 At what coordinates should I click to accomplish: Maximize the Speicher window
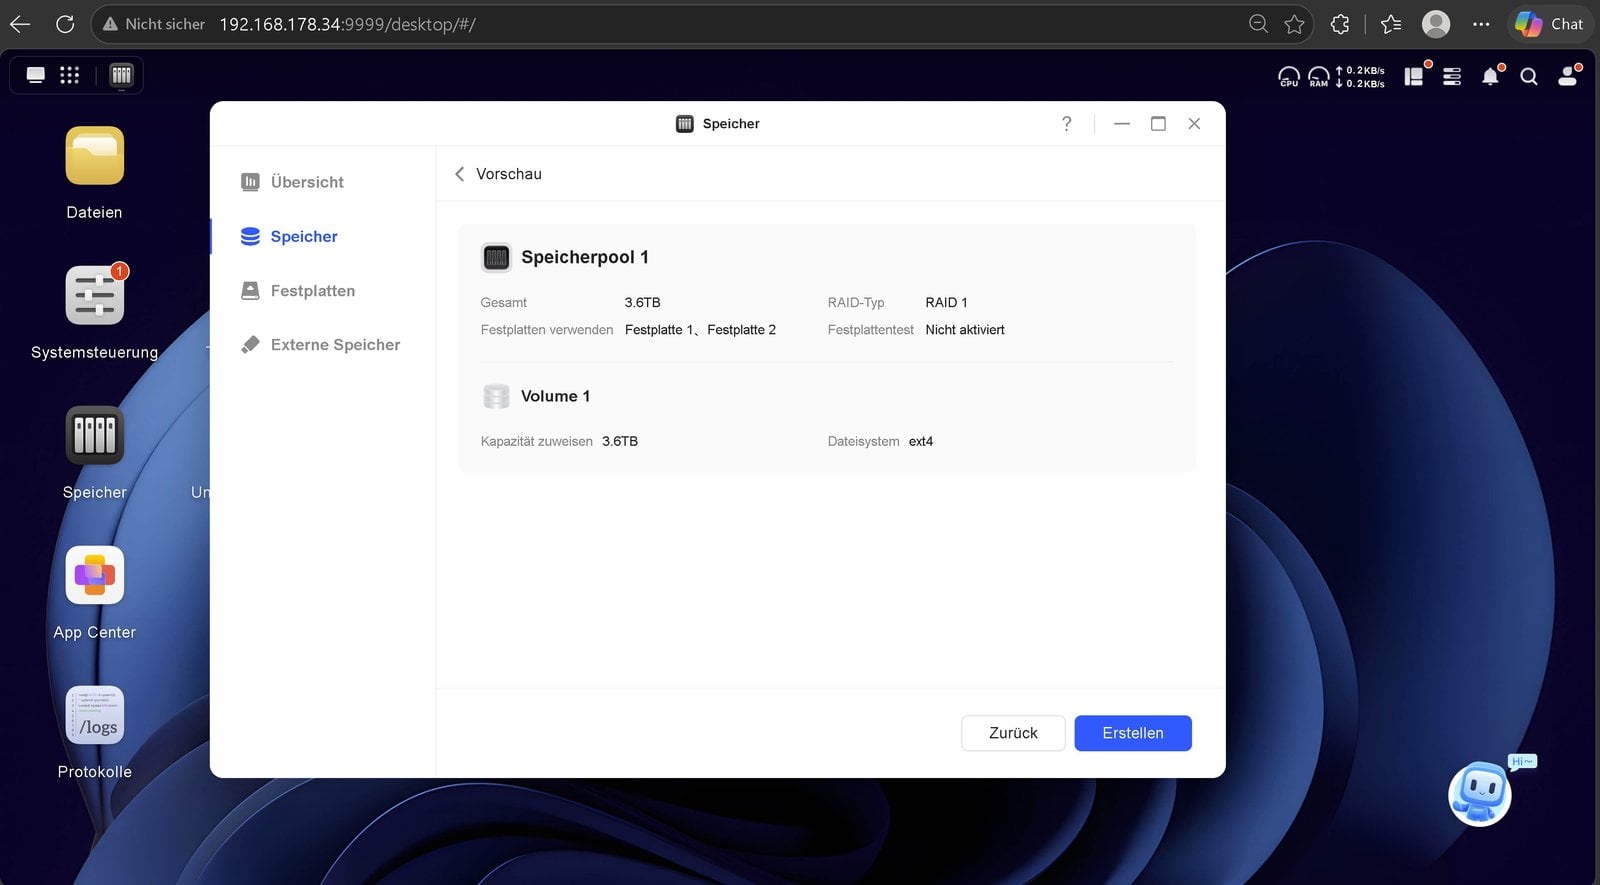[1158, 124]
